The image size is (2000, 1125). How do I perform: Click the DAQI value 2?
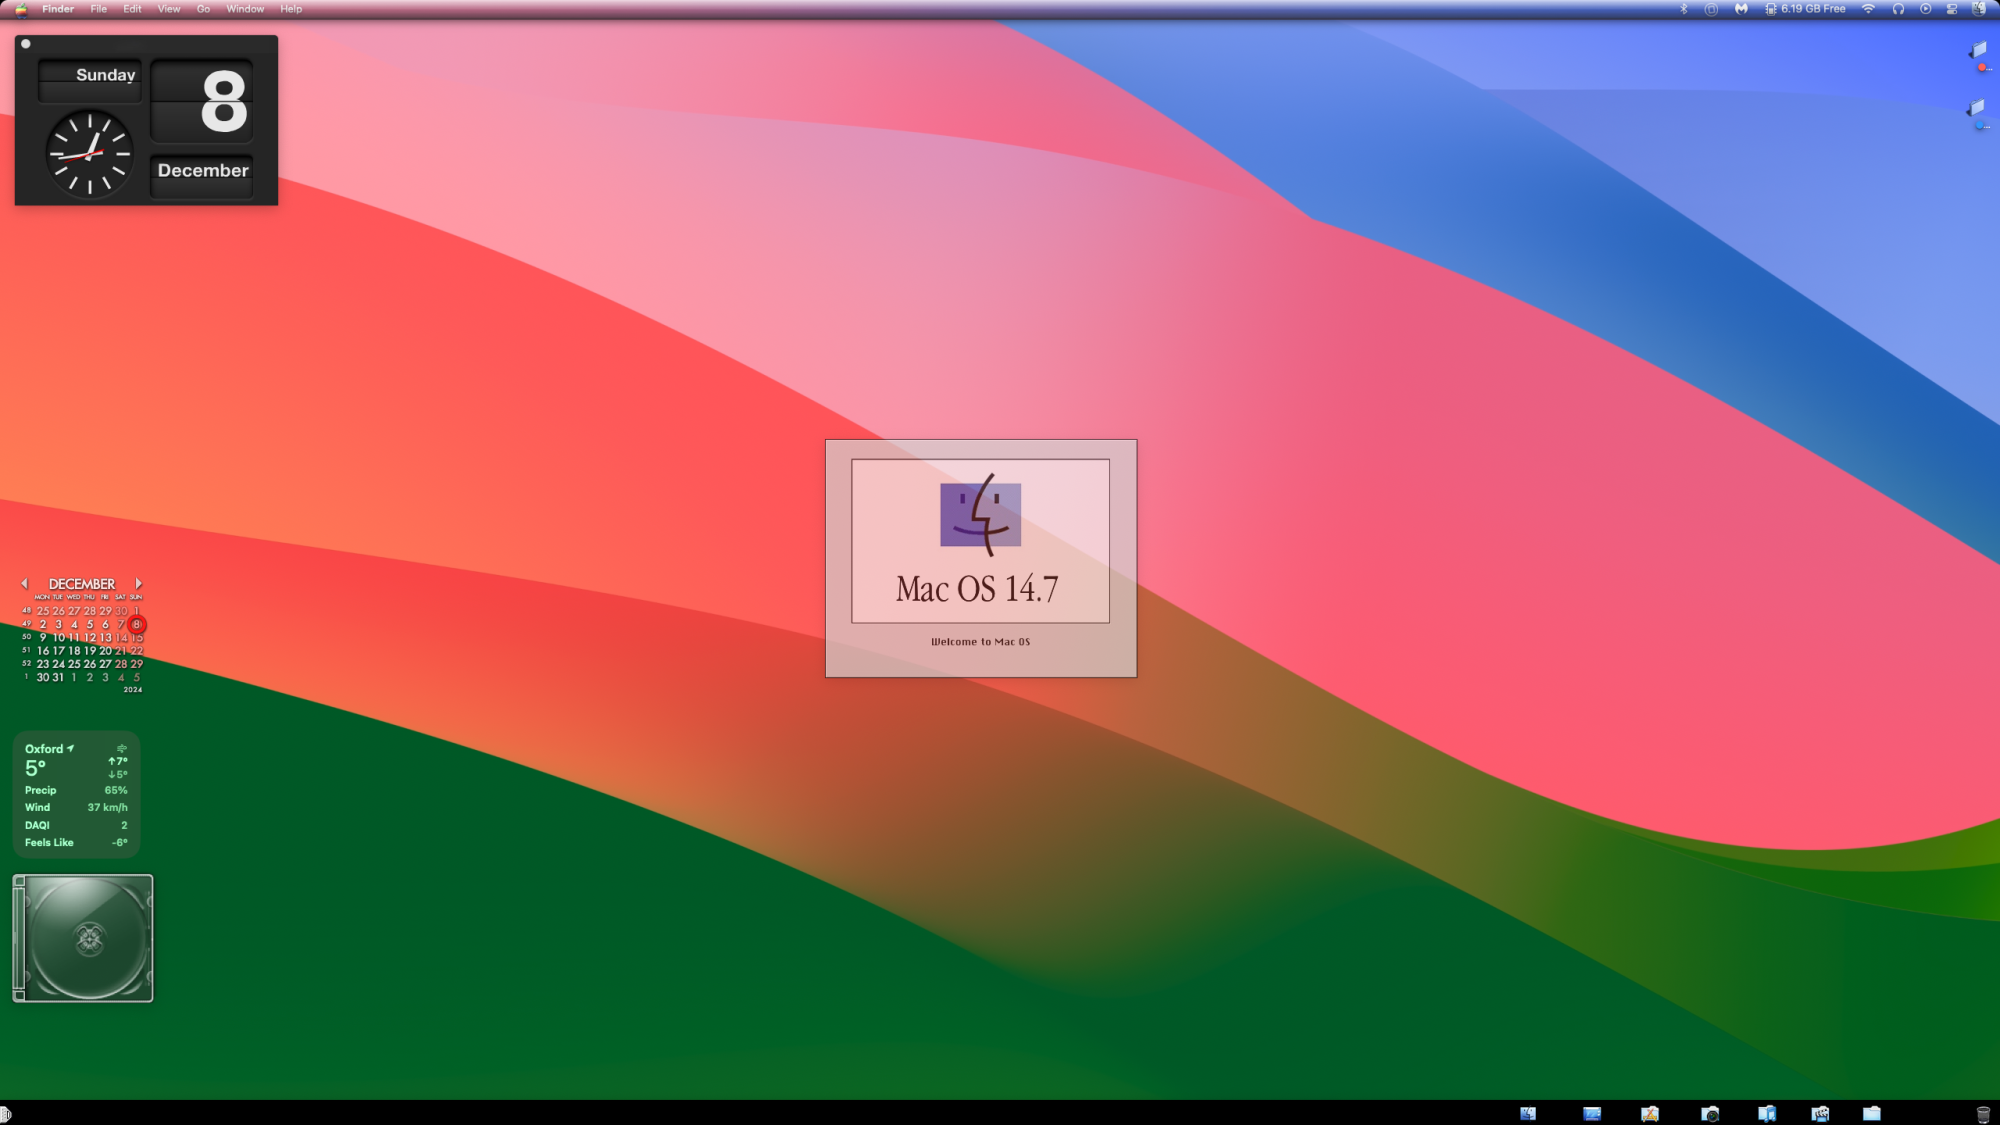pyautogui.click(x=124, y=825)
